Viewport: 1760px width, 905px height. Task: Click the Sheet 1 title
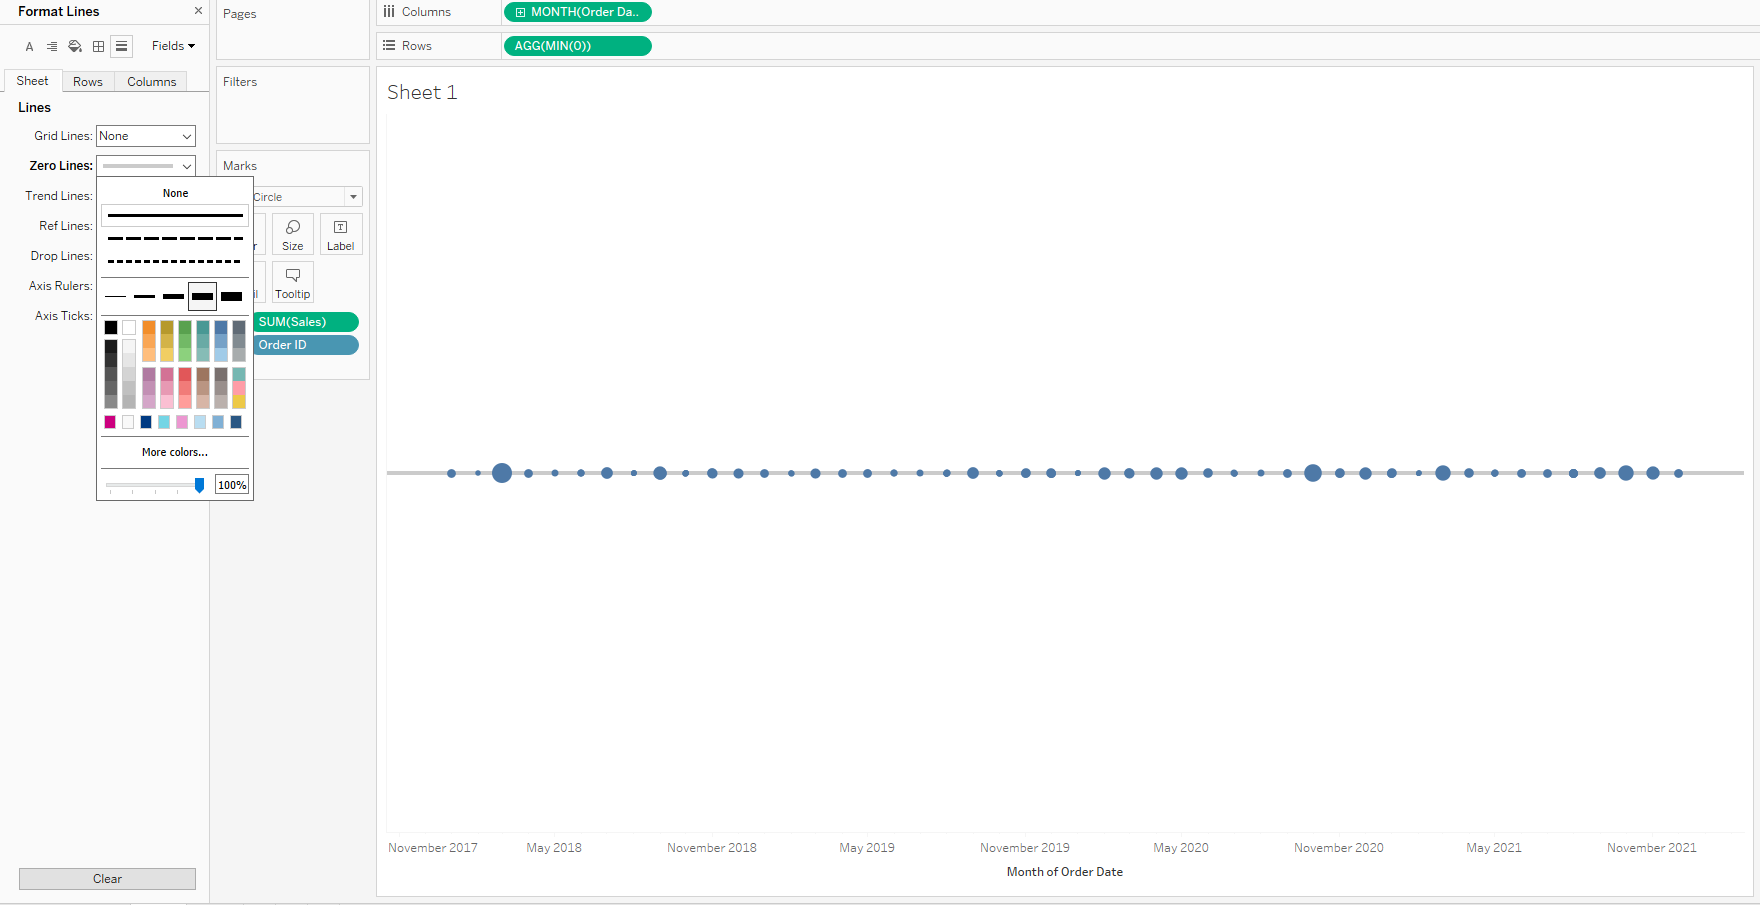point(422,92)
